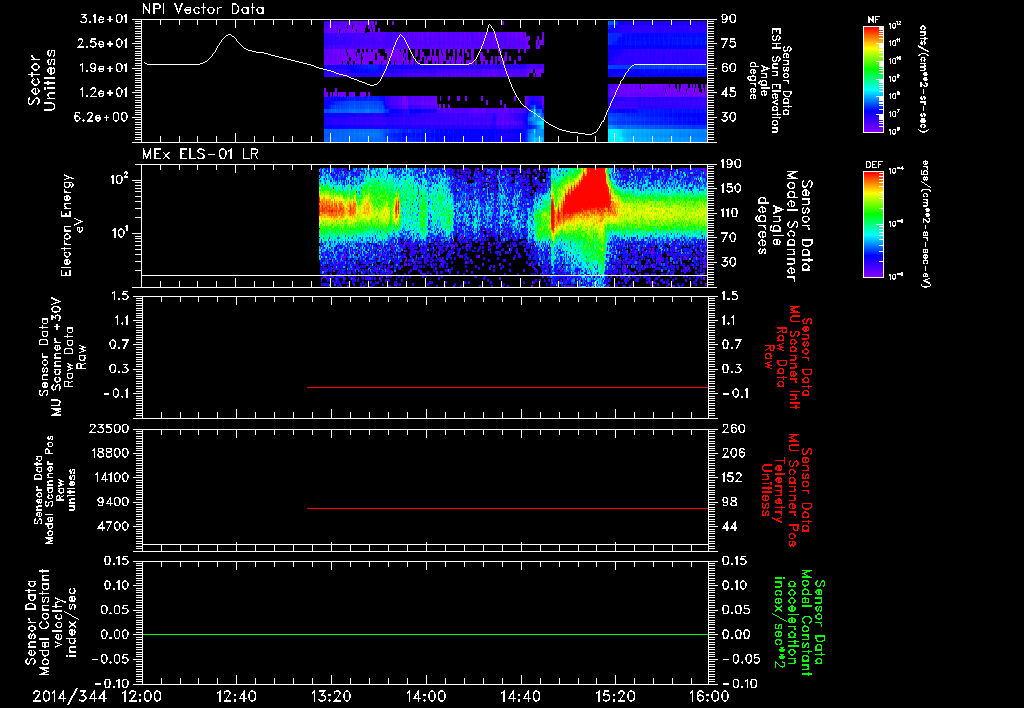The image size is (1024, 708).
Task: Click the red "MU Scanner Init Raw Data" label
Action: point(787,357)
